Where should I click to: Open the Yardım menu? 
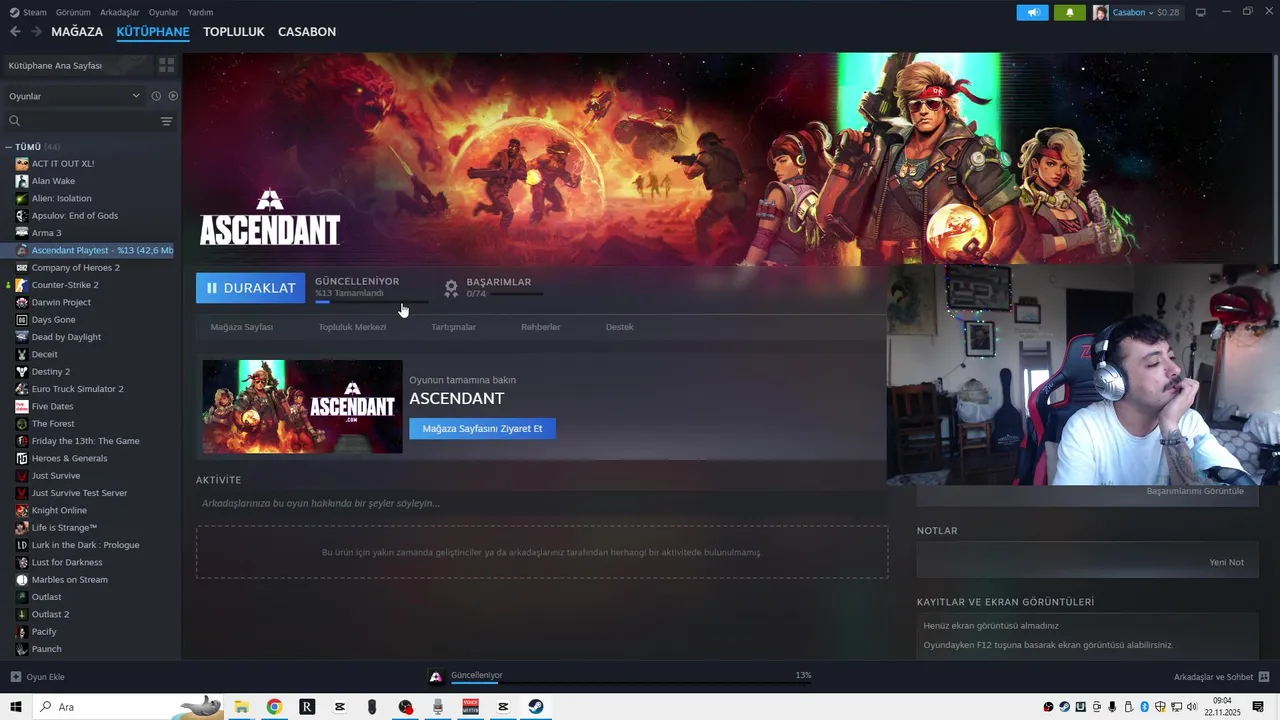click(201, 12)
